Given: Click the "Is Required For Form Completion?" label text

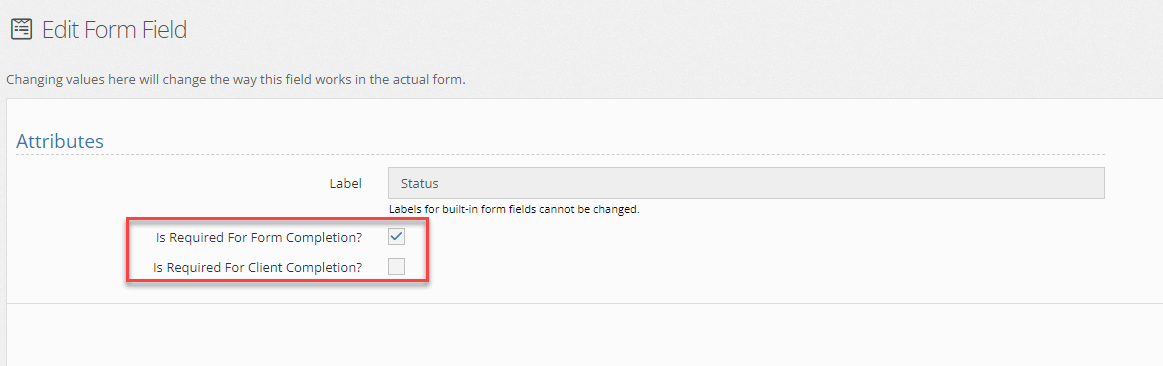Looking at the screenshot, I should pos(259,238).
